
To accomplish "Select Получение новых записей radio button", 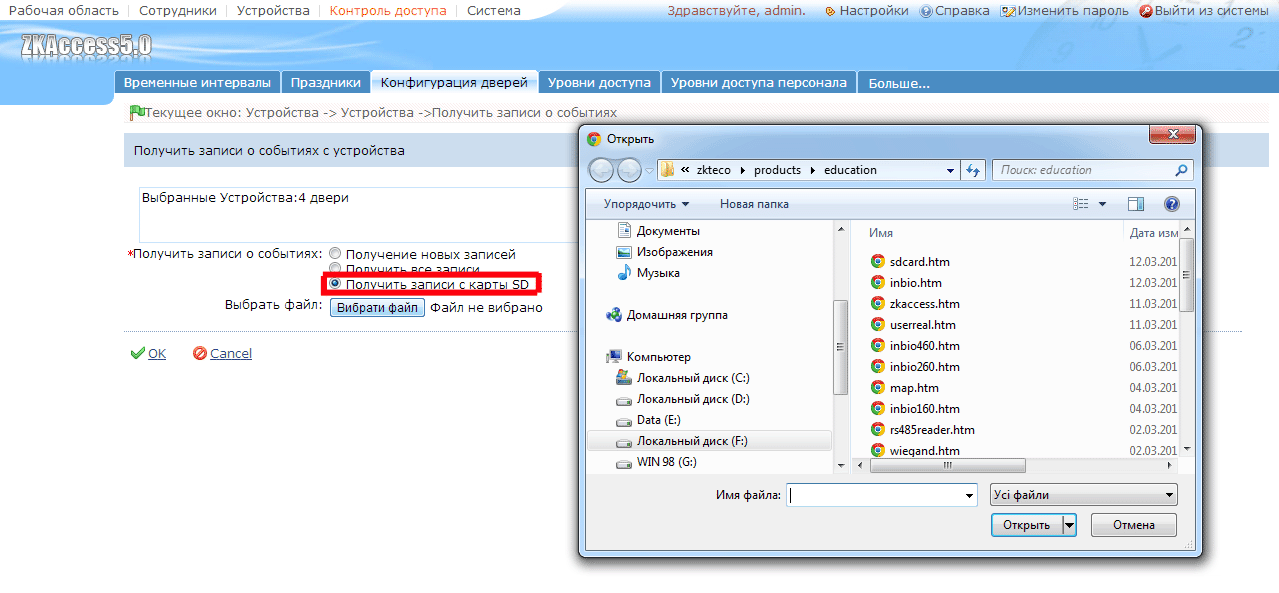I will (335, 254).
